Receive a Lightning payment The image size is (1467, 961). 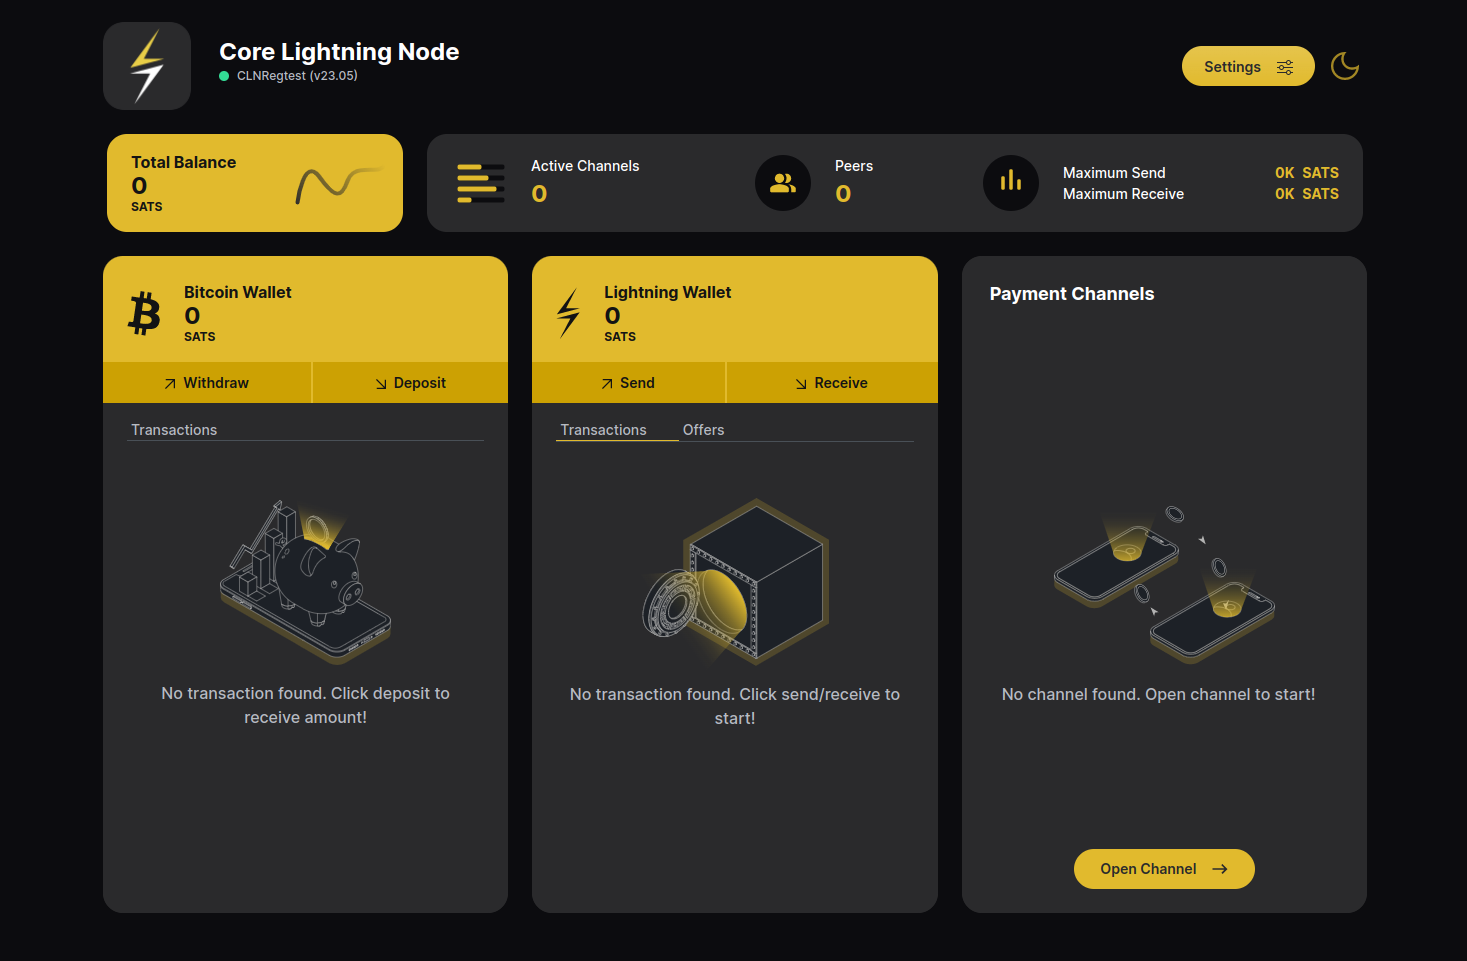pyautogui.click(x=832, y=383)
